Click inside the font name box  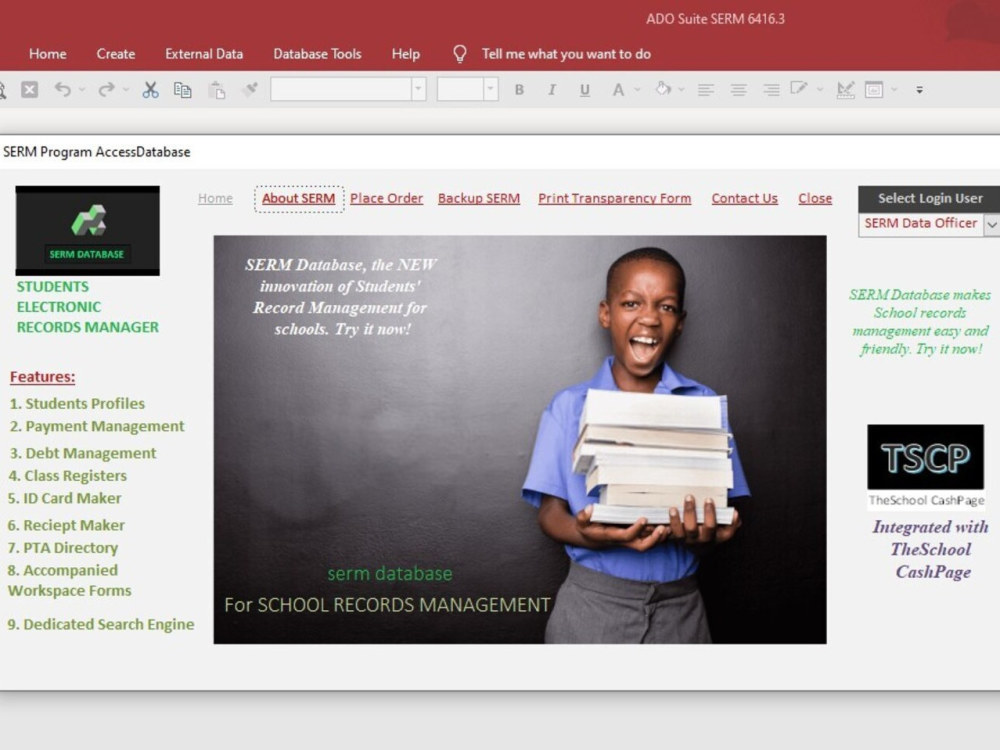341,89
